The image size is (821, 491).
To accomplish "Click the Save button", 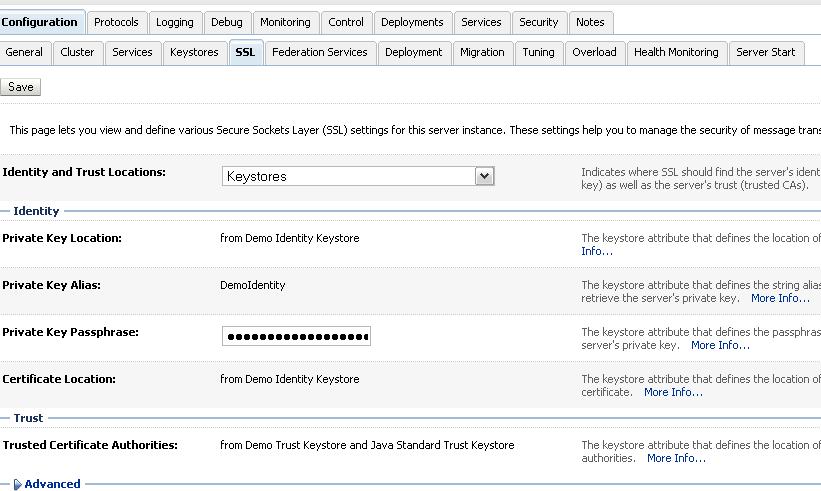I will (20, 87).
